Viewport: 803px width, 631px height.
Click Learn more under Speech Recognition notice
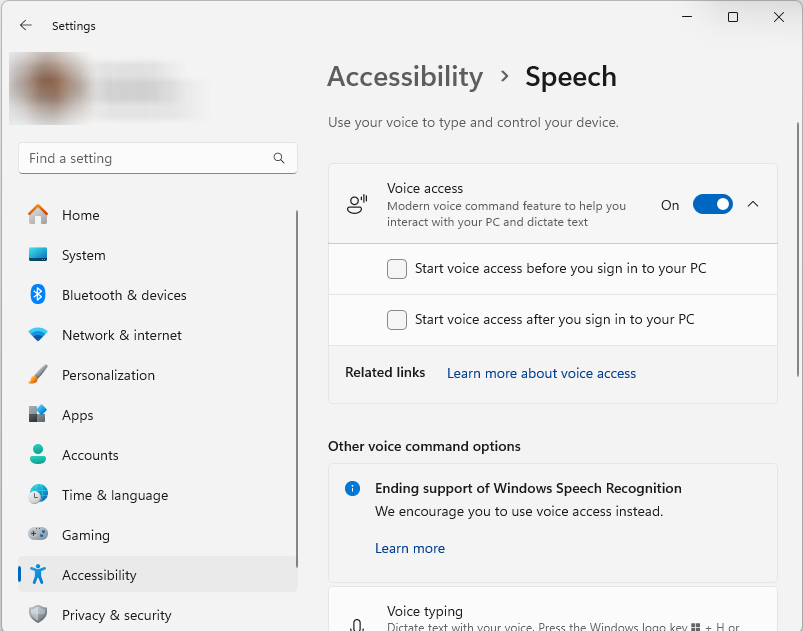410,549
